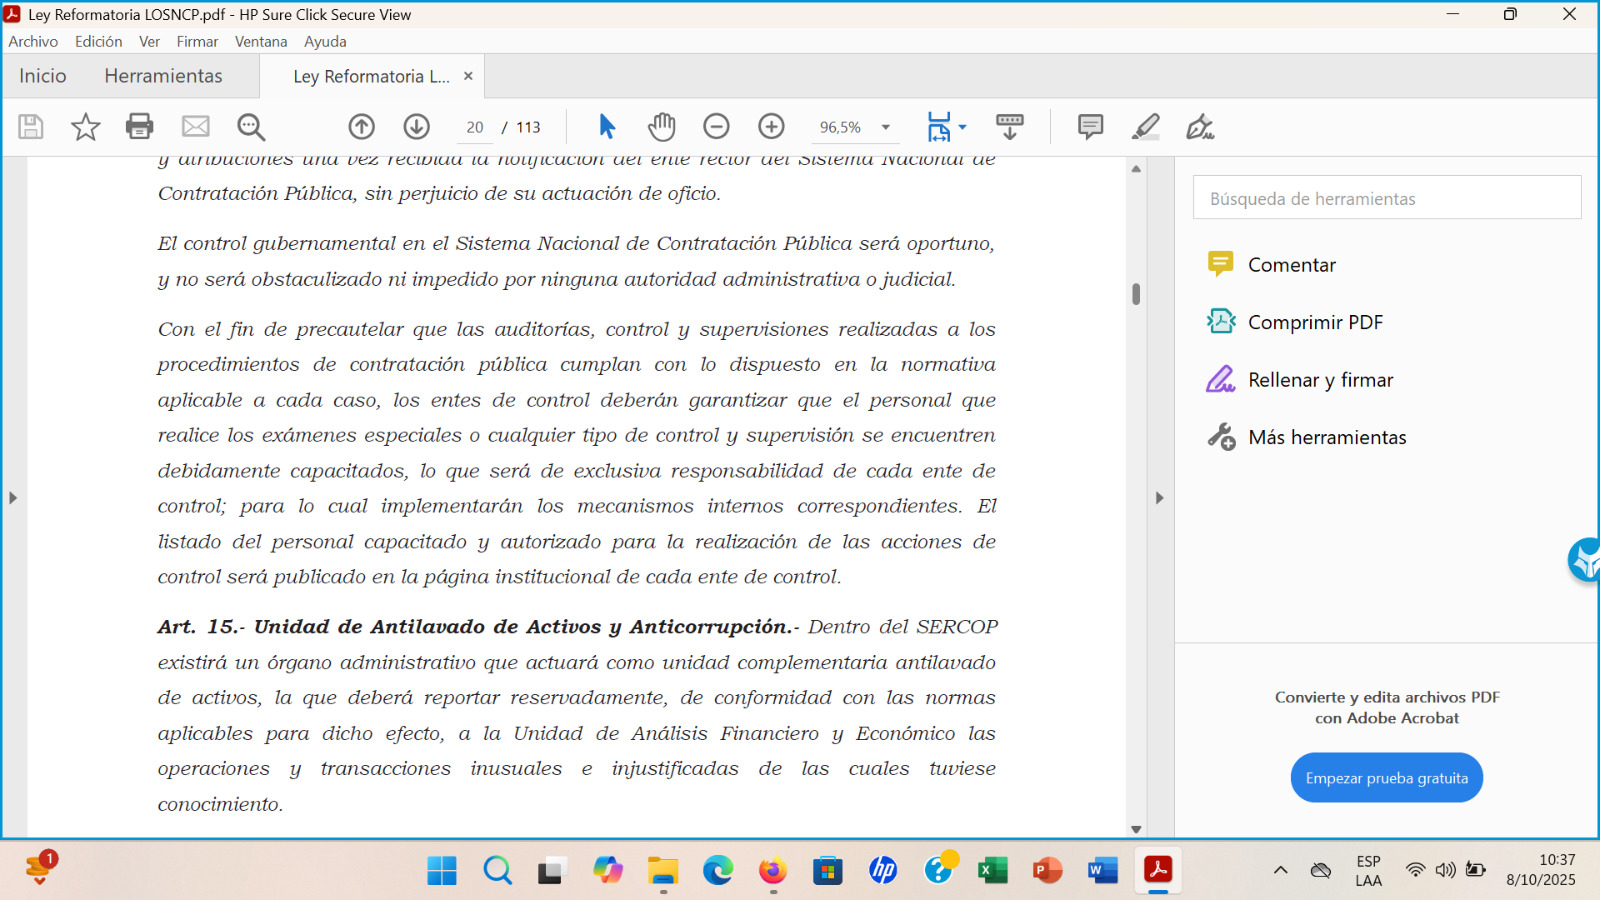Add a sticky note comment
The image size is (1600, 900).
click(1090, 127)
